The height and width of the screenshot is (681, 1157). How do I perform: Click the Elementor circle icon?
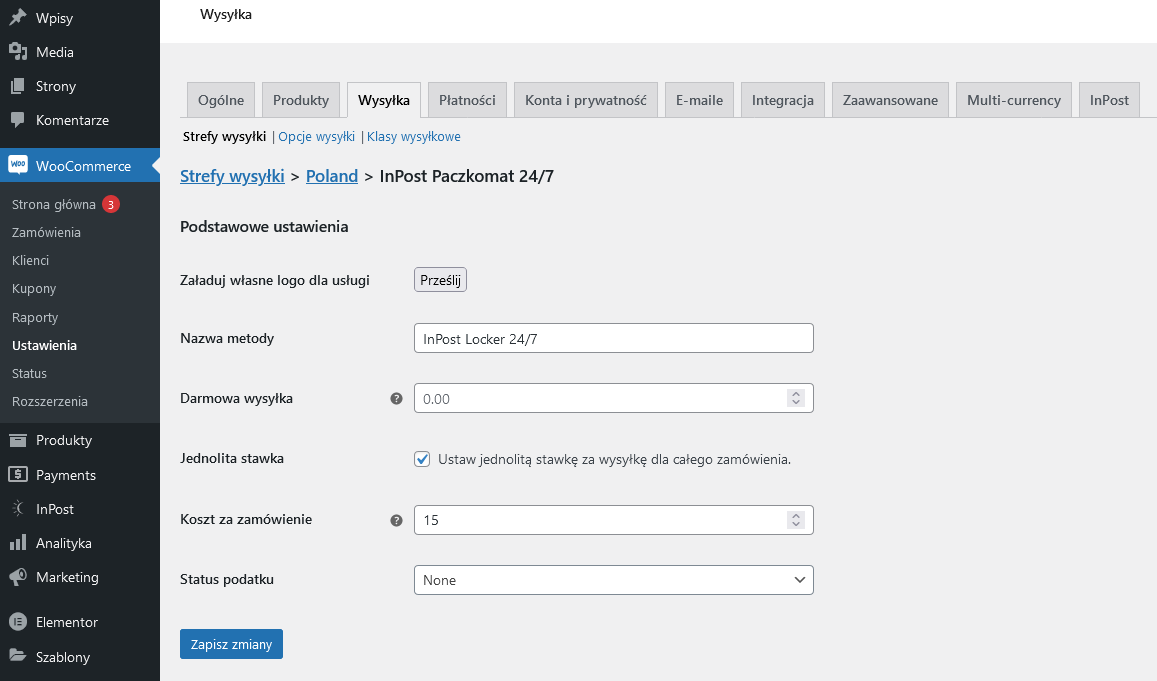coord(18,622)
